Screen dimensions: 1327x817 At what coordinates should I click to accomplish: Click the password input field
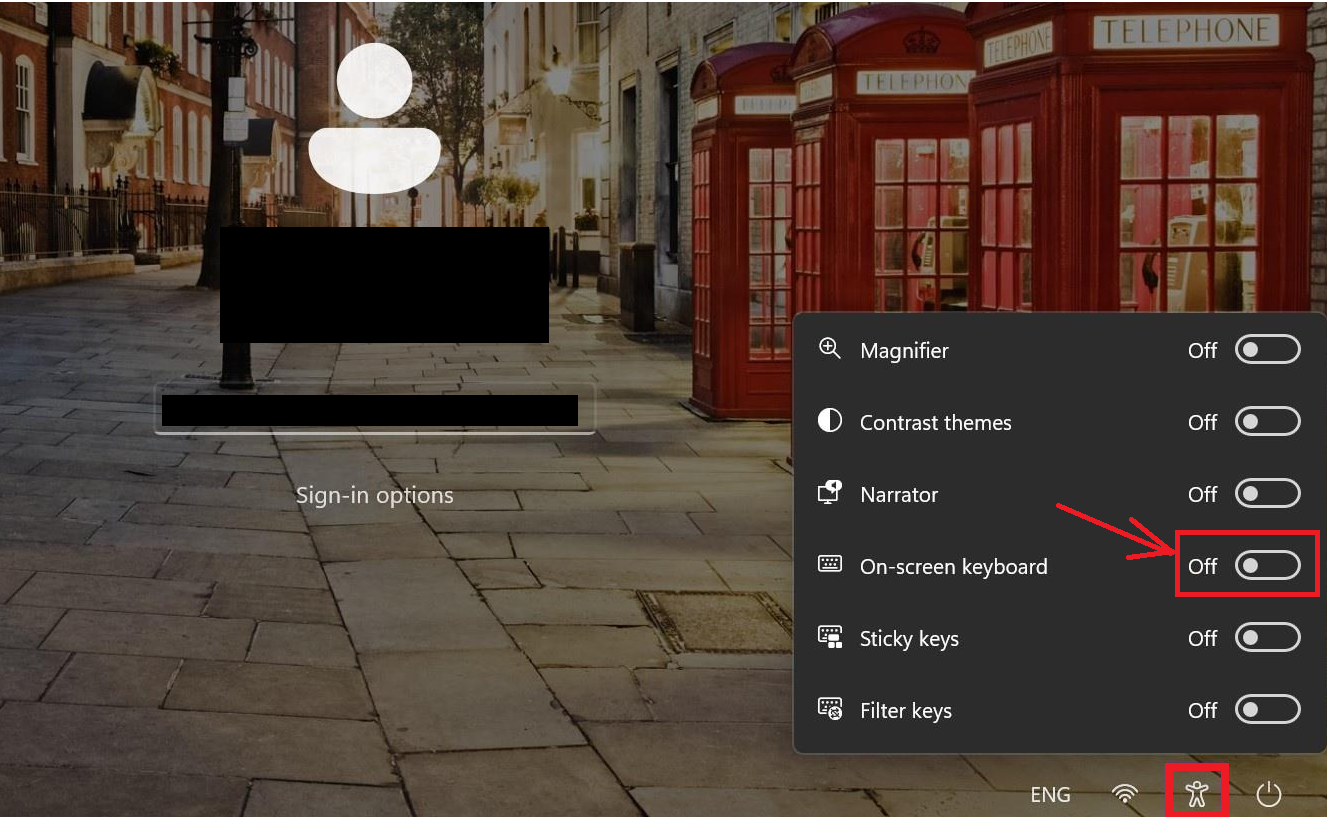click(375, 409)
